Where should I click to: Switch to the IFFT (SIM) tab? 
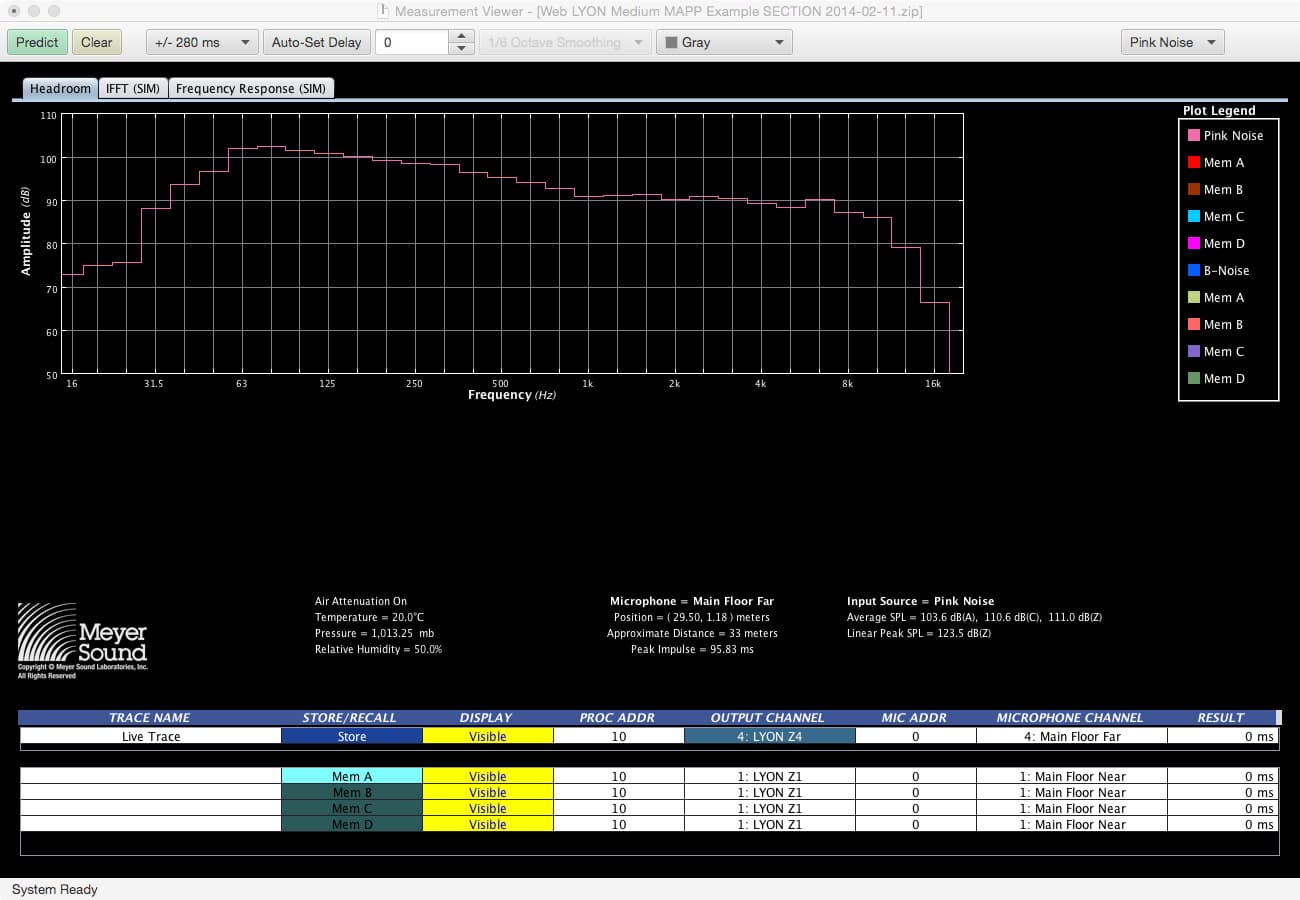click(133, 88)
